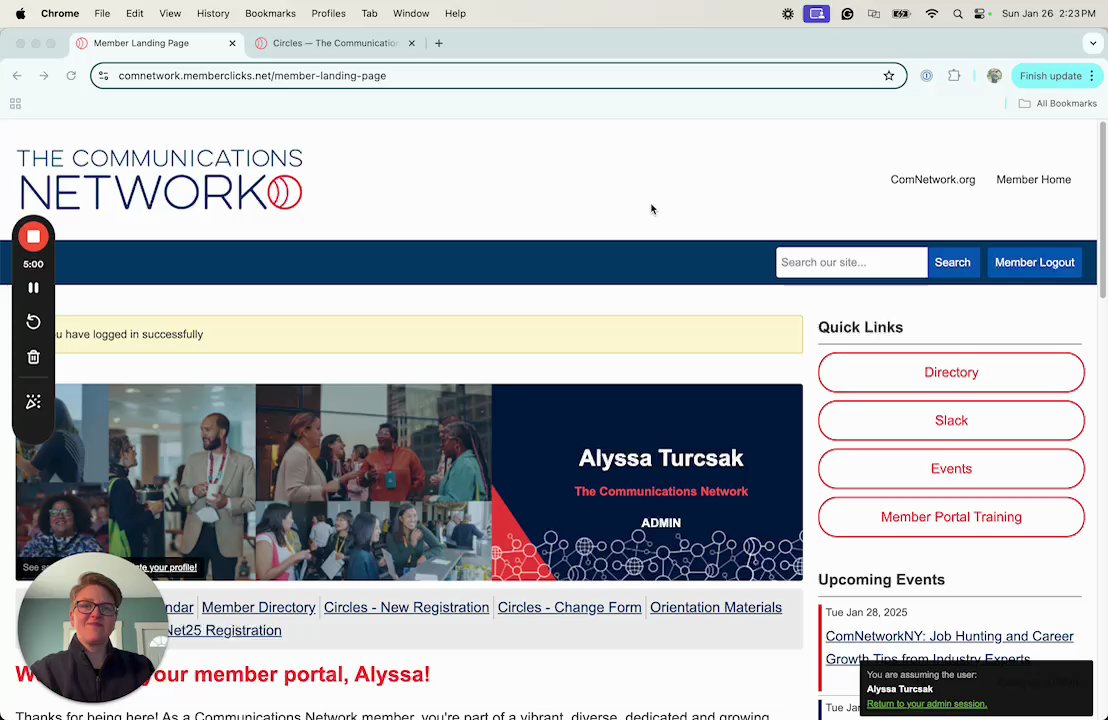Image resolution: width=1108 pixels, height=720 pixels.
Task: Open the Chrome profile avatar
Action: point(994,76)
